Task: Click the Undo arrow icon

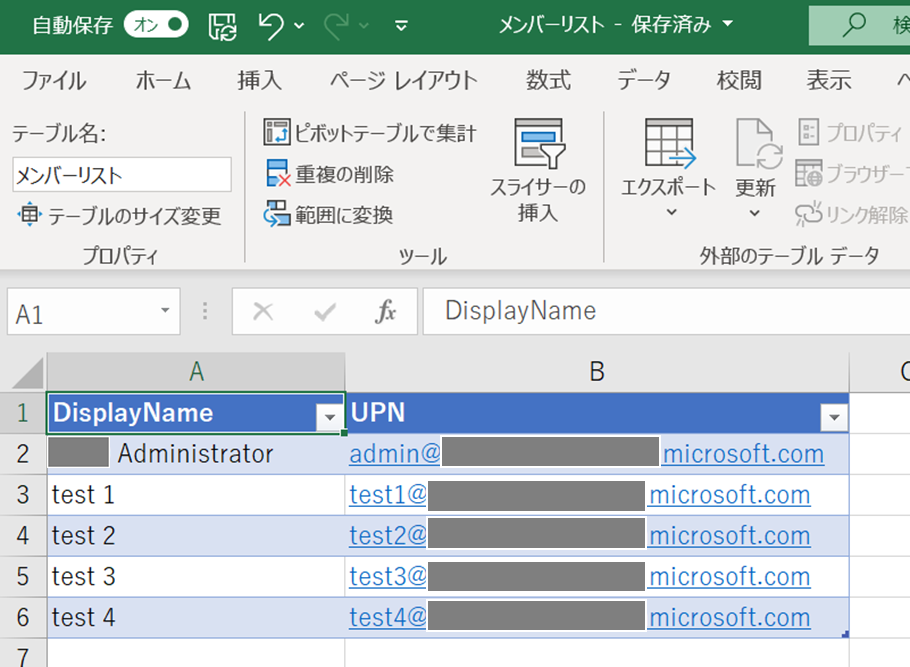Action: pos(271,25)
